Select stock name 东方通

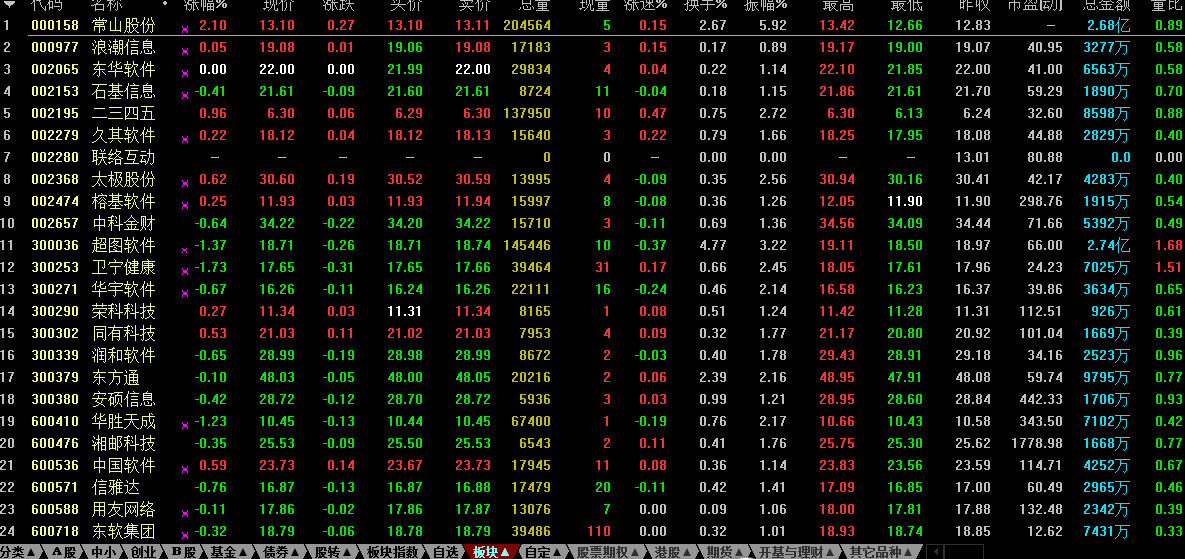116,376
